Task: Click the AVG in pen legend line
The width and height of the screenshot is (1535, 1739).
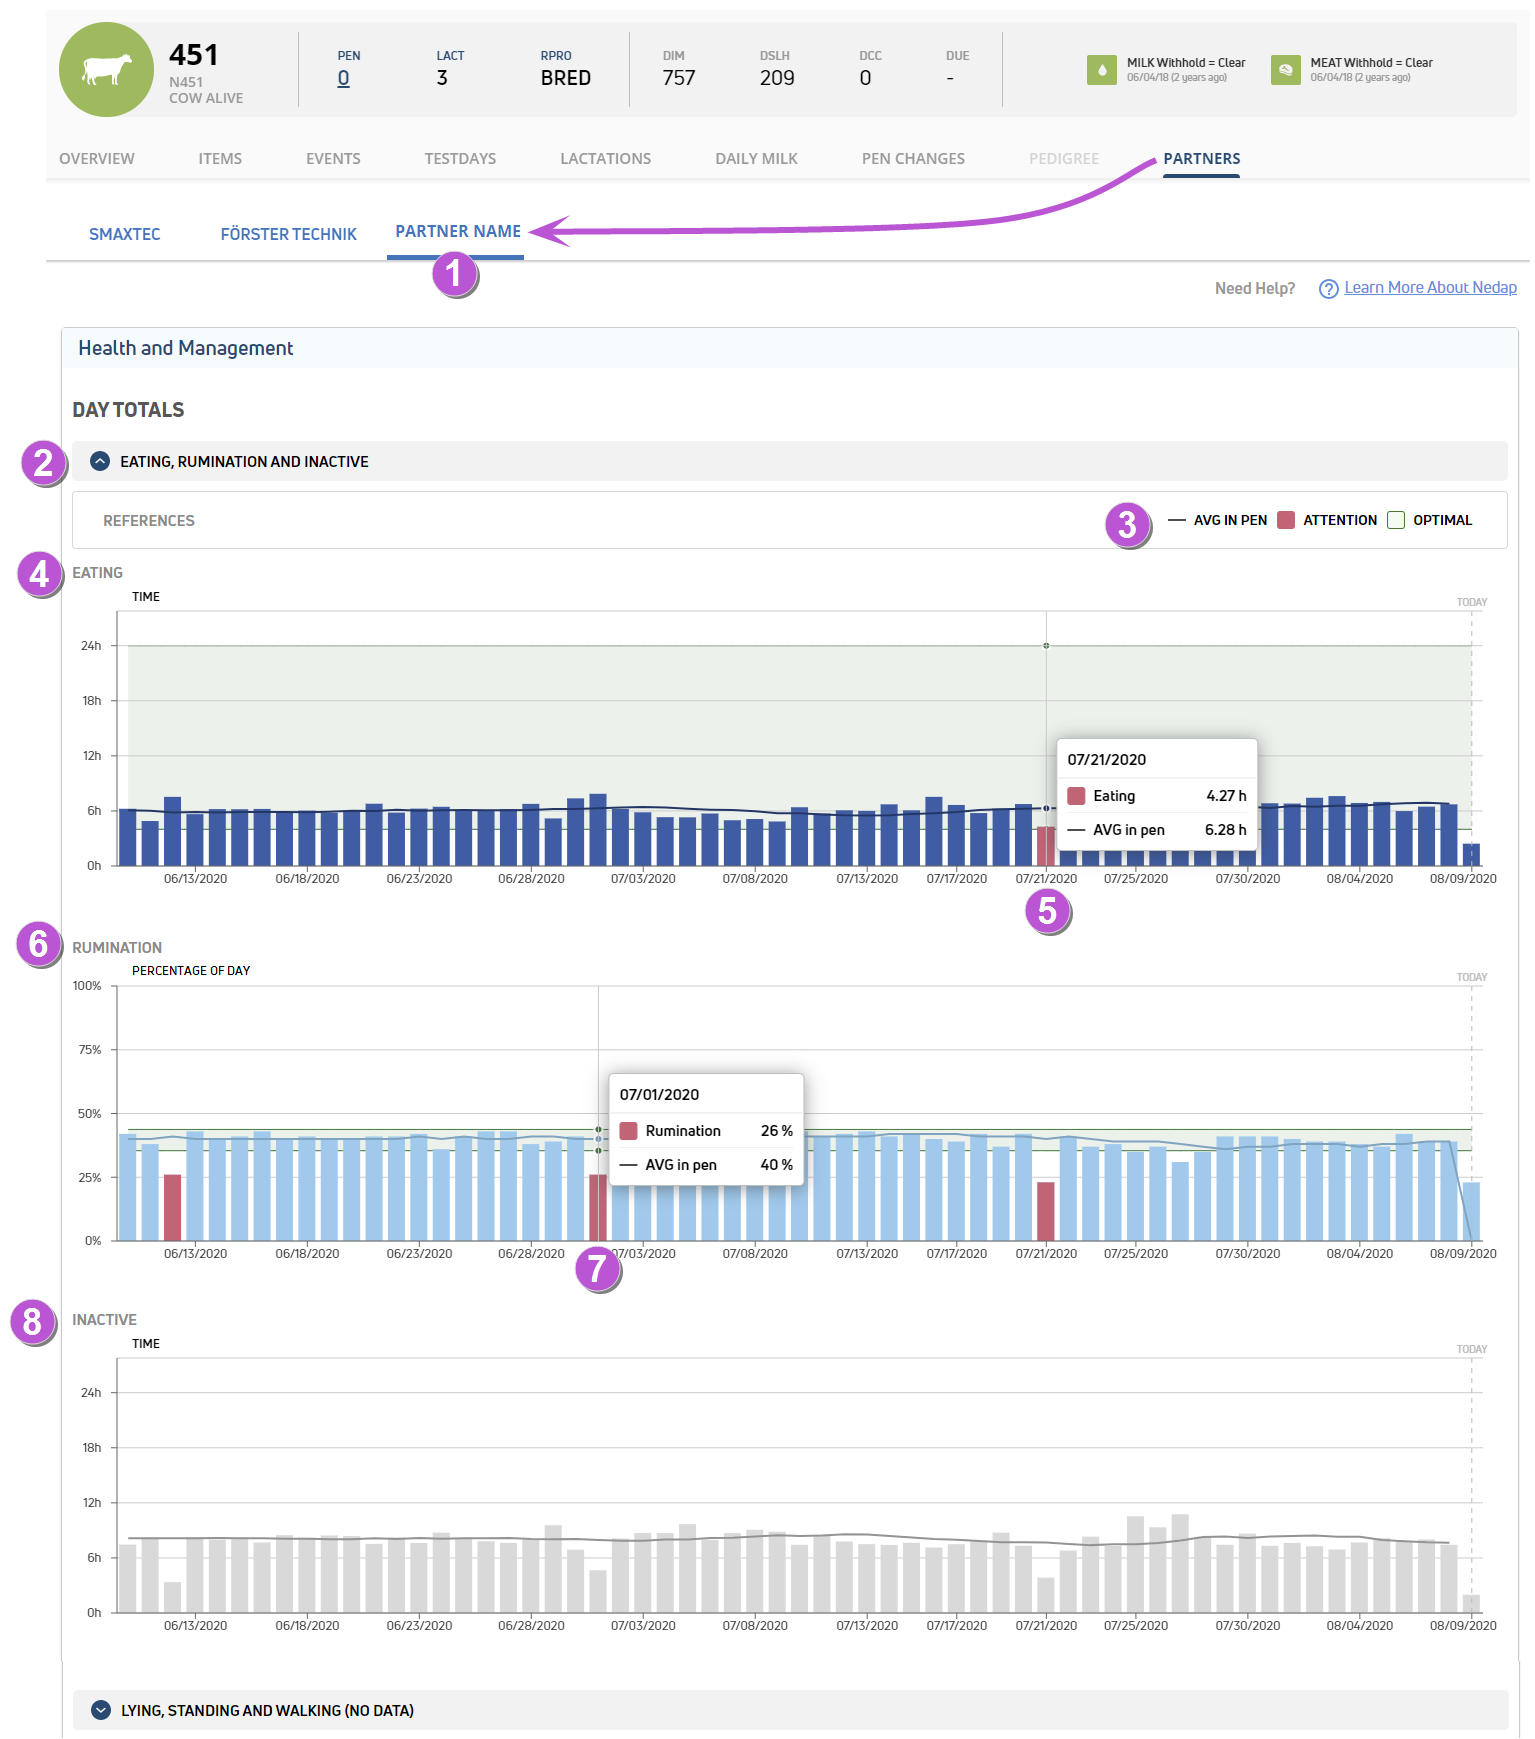Action: point(1177,520)
